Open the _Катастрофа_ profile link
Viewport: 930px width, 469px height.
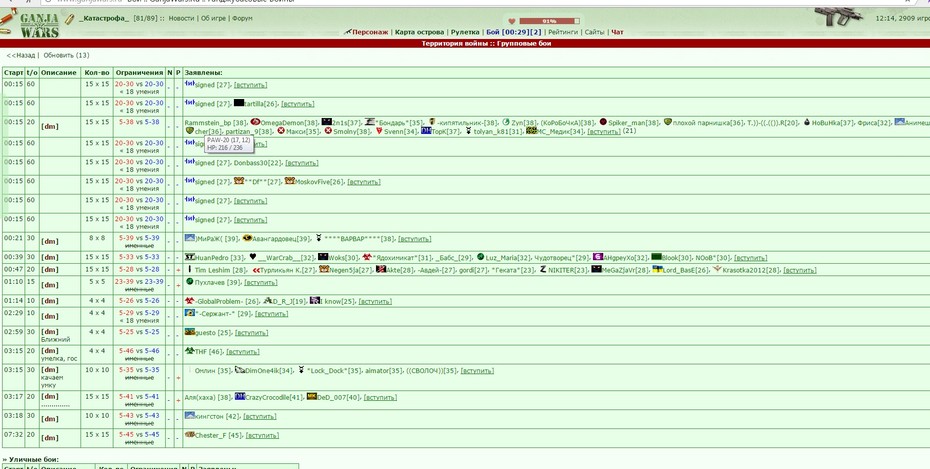click(x=104, y=18)
